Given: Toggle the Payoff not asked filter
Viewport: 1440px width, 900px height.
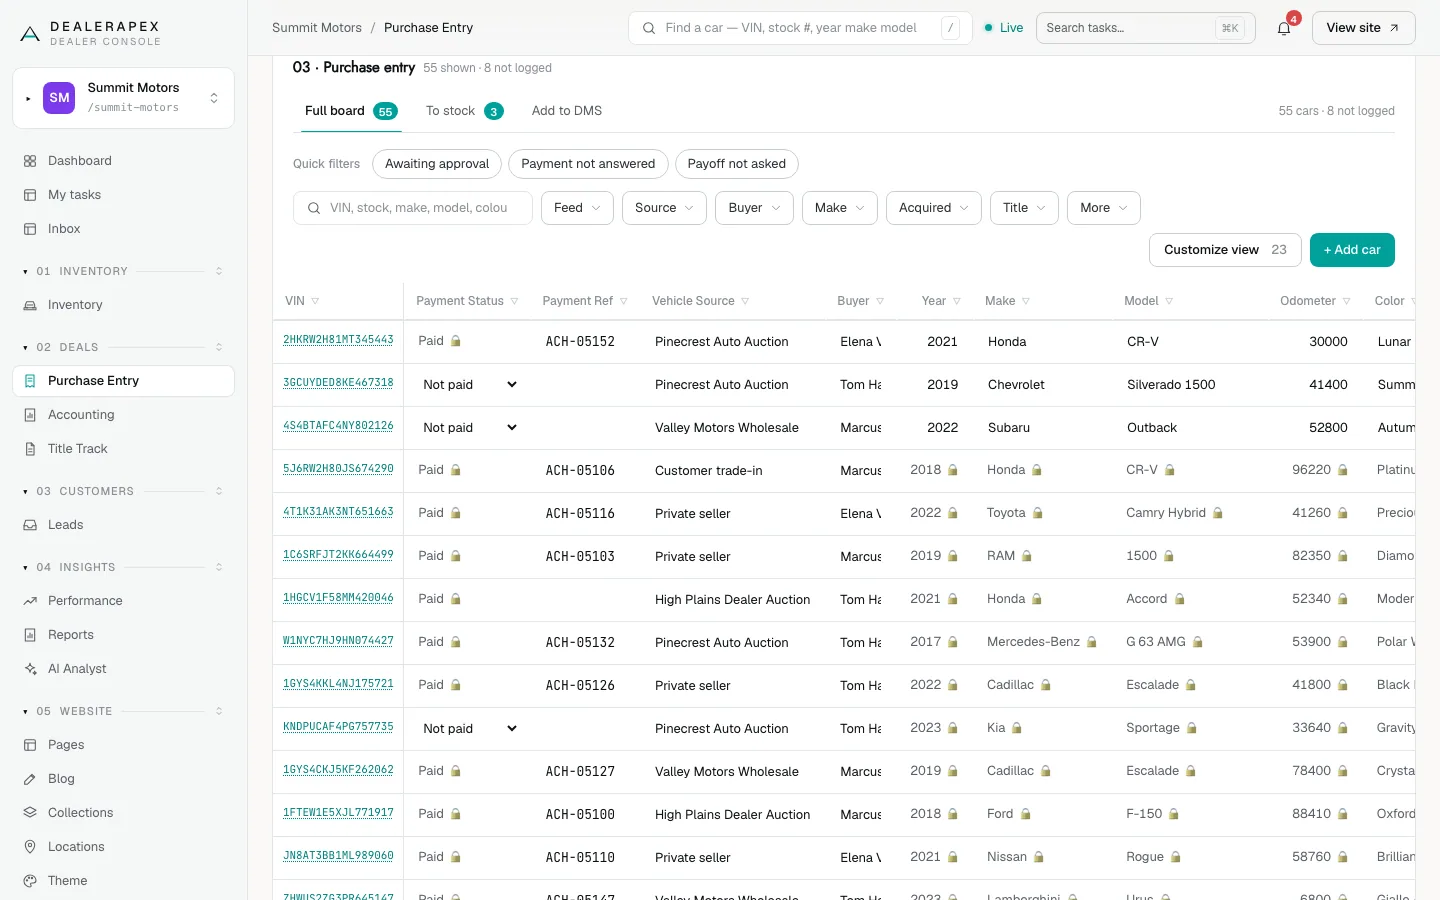Looking at the screenshot, I should 736,164.
